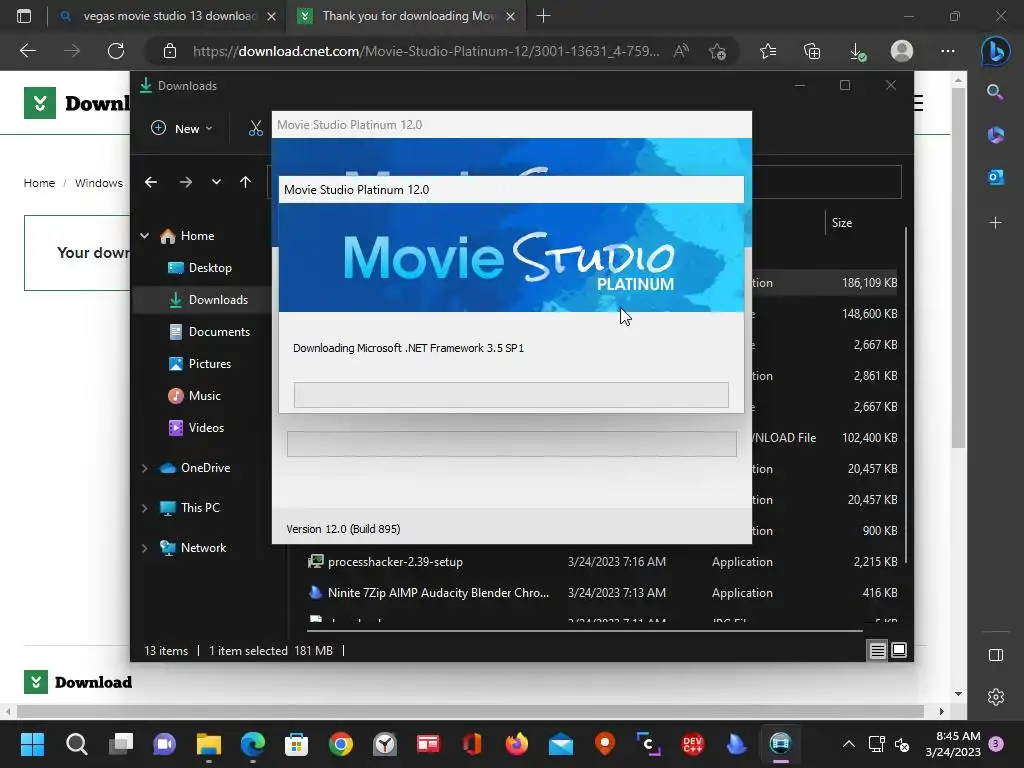Expand the Network tree node

(x=144, y=549)
